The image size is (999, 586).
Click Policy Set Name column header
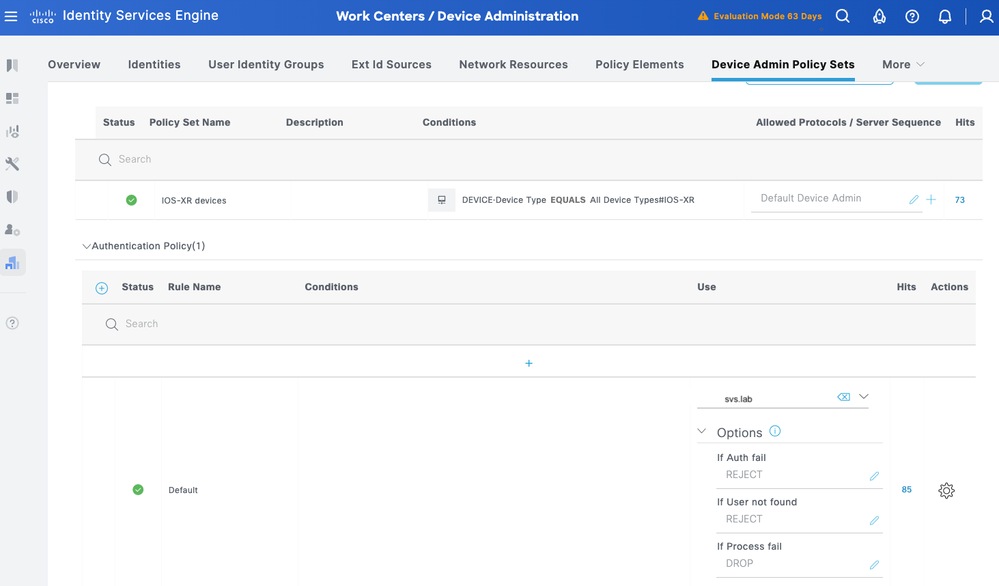pos(190,122)
